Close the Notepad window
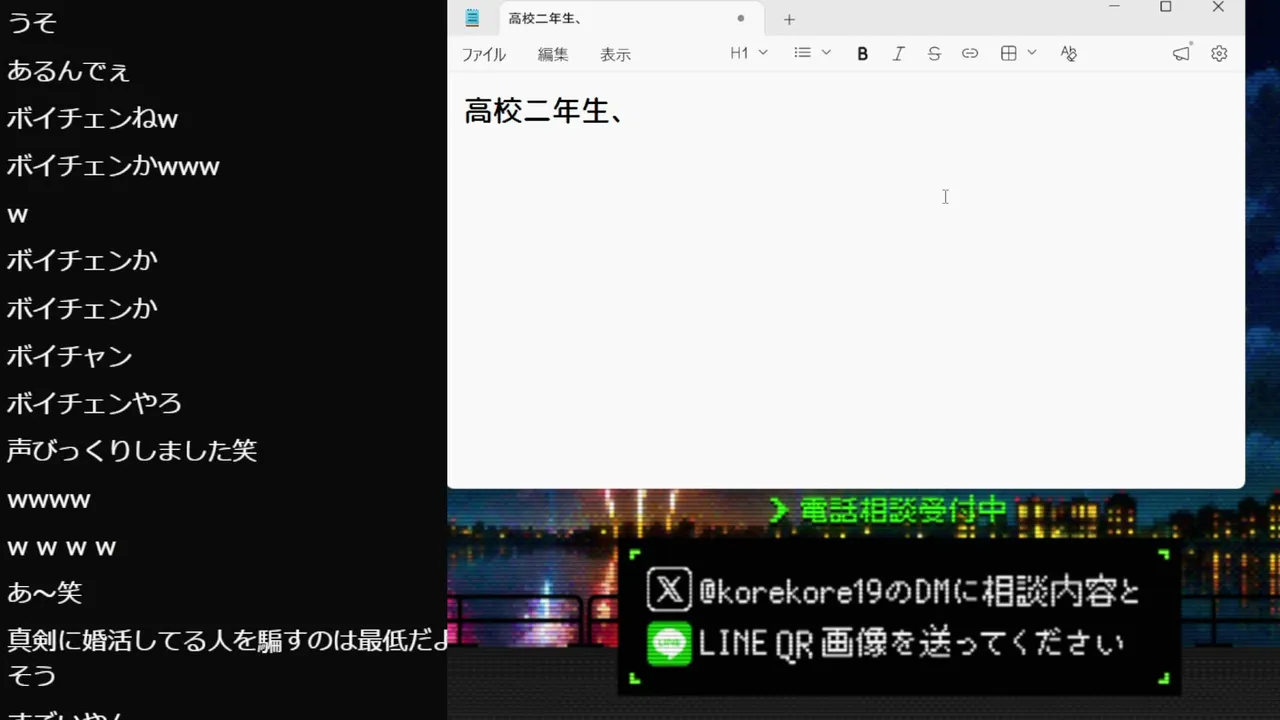The image size is (1280, 720). tap(1218, 7)
